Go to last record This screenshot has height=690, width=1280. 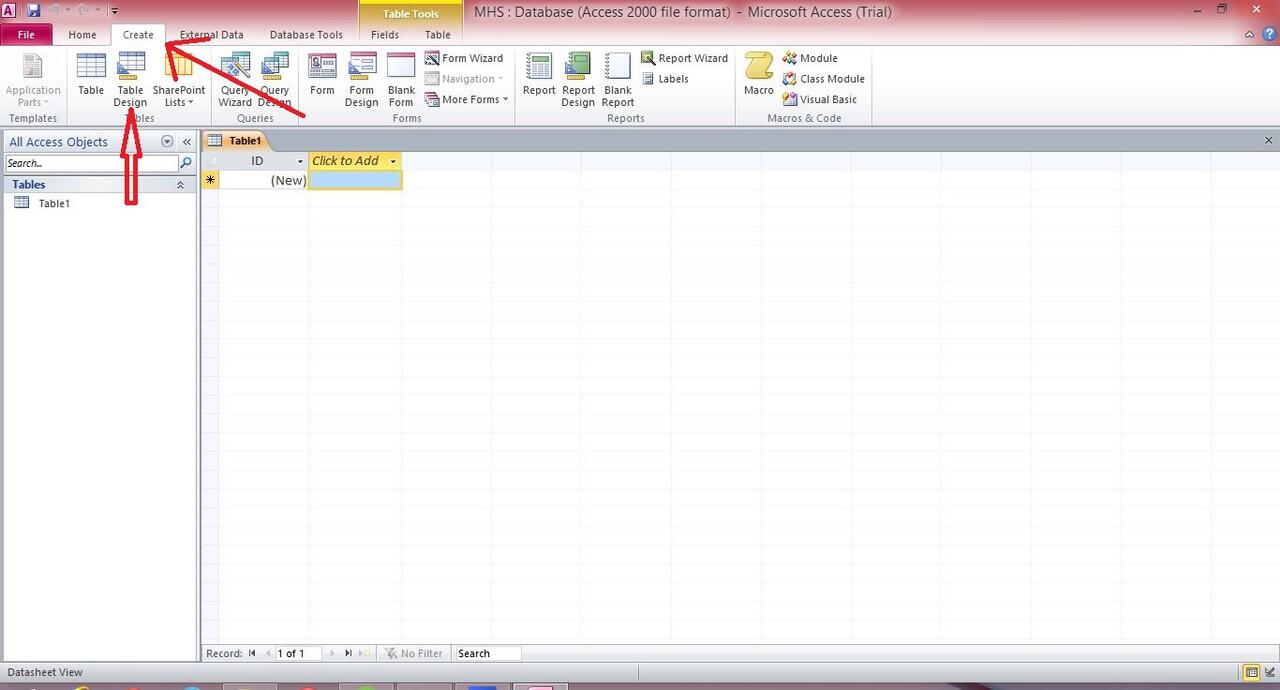[x=348, y=653]
